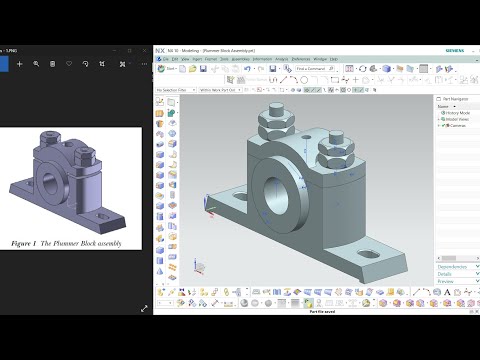Click the New file icon in NX toolbar
Image resolution: width=480 pixels, height=360 pixels.
[182, 69]
